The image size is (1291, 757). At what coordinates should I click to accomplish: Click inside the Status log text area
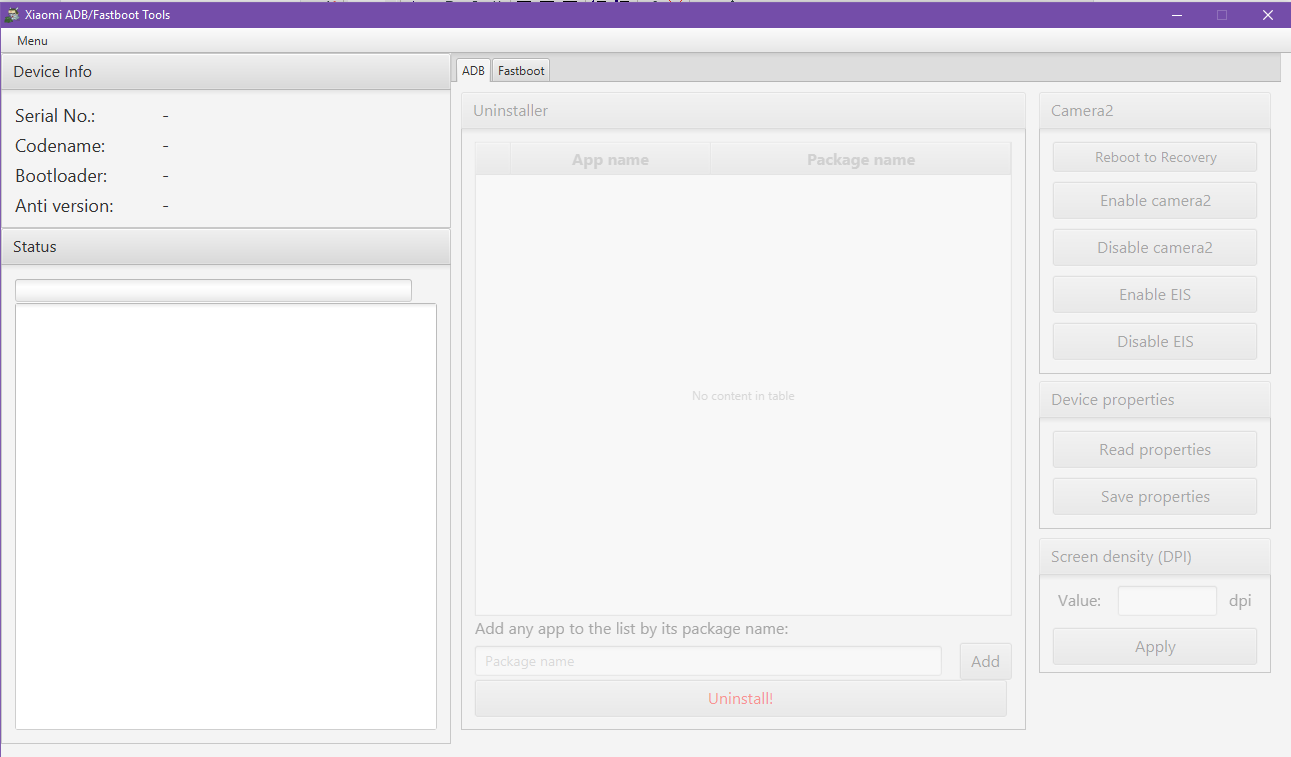point(226,516)
